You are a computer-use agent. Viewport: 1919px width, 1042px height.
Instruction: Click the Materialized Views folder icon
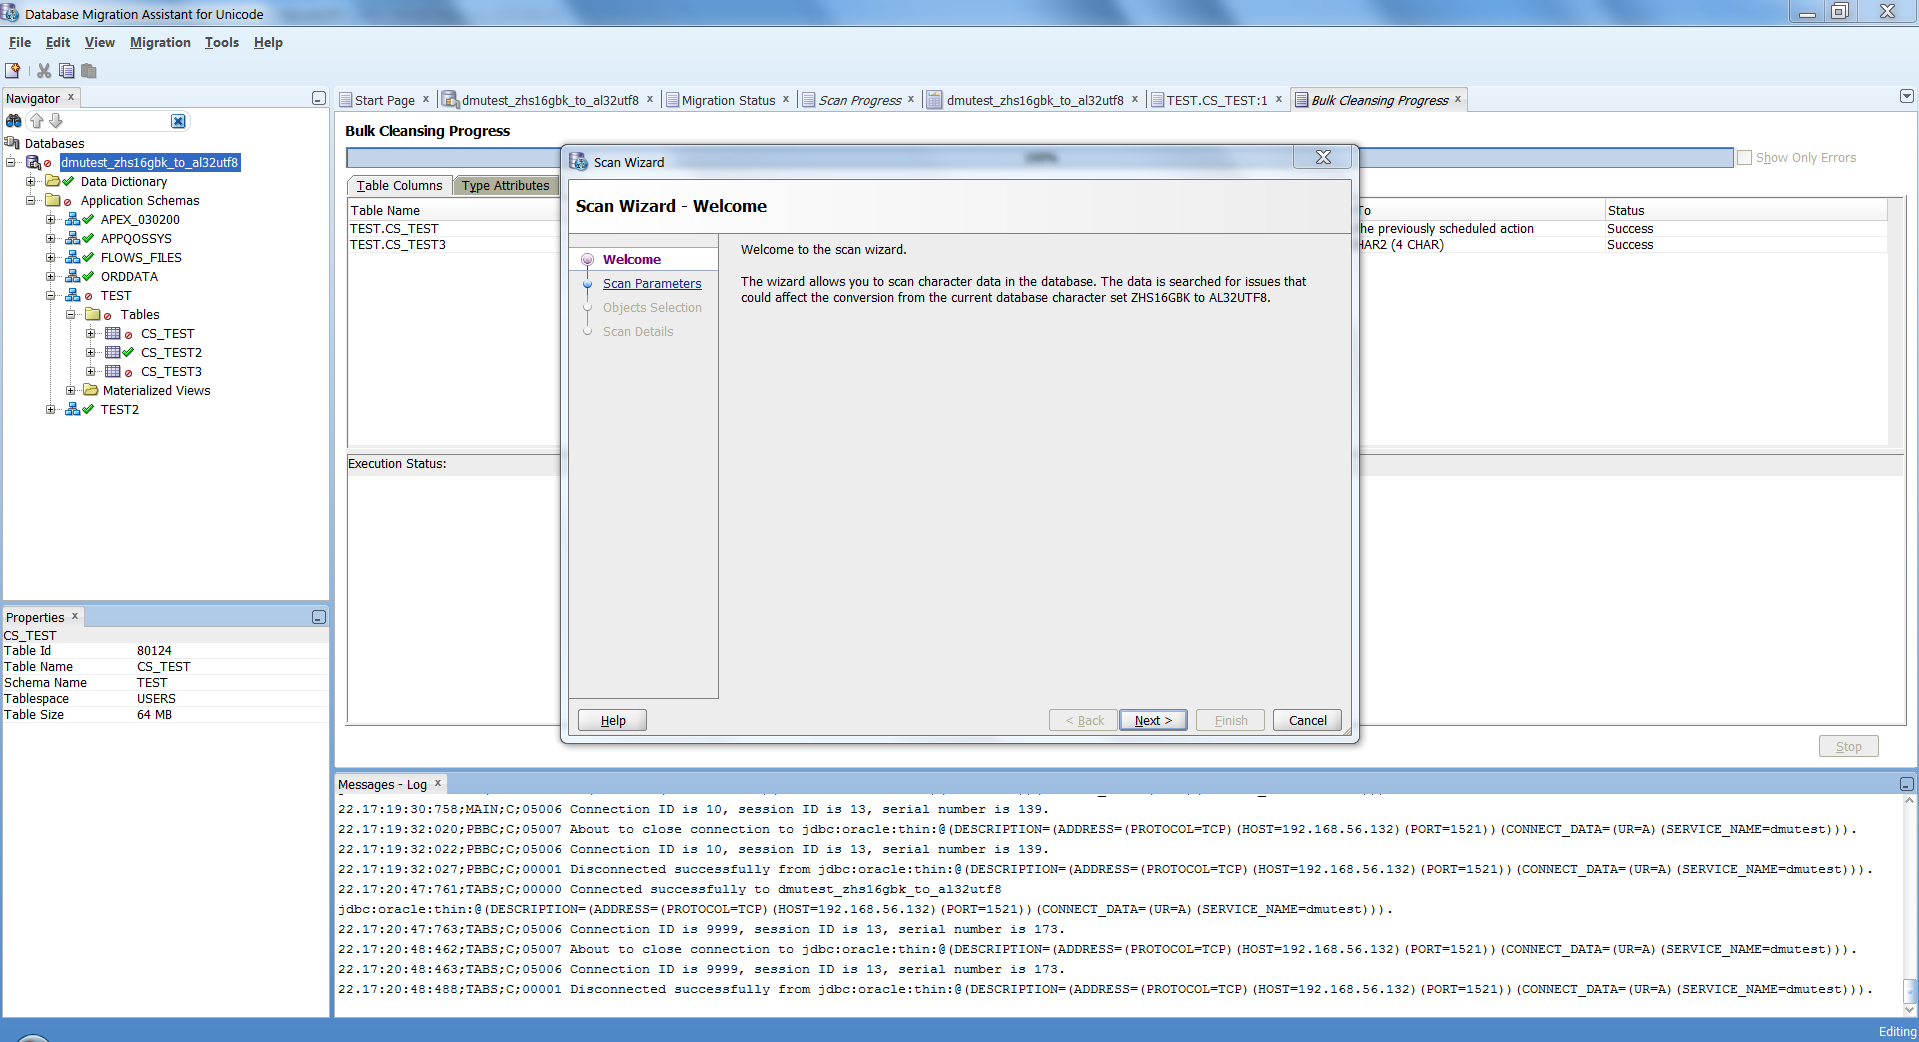pos(91,390)
